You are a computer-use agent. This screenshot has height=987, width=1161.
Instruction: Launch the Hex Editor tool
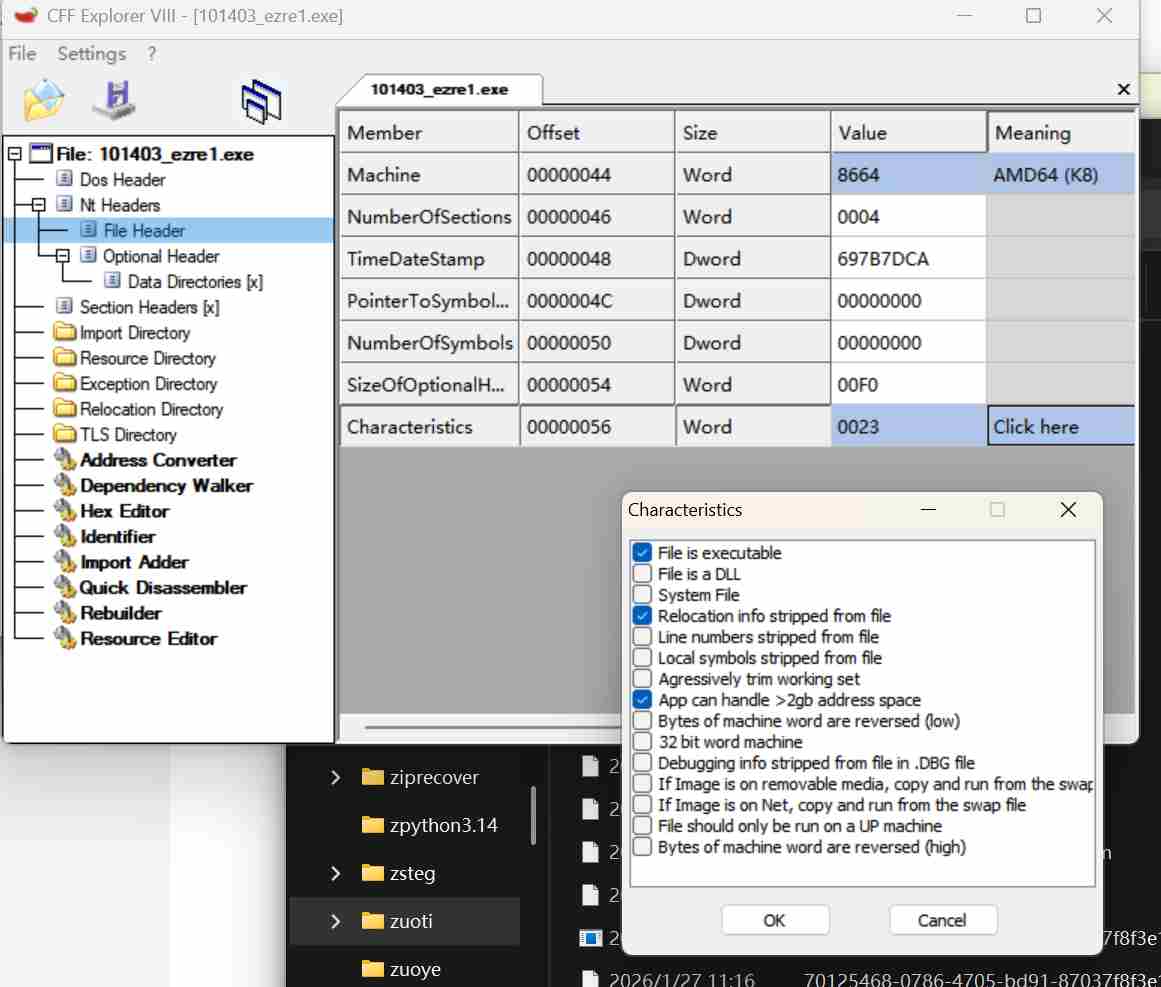(124, 511)
